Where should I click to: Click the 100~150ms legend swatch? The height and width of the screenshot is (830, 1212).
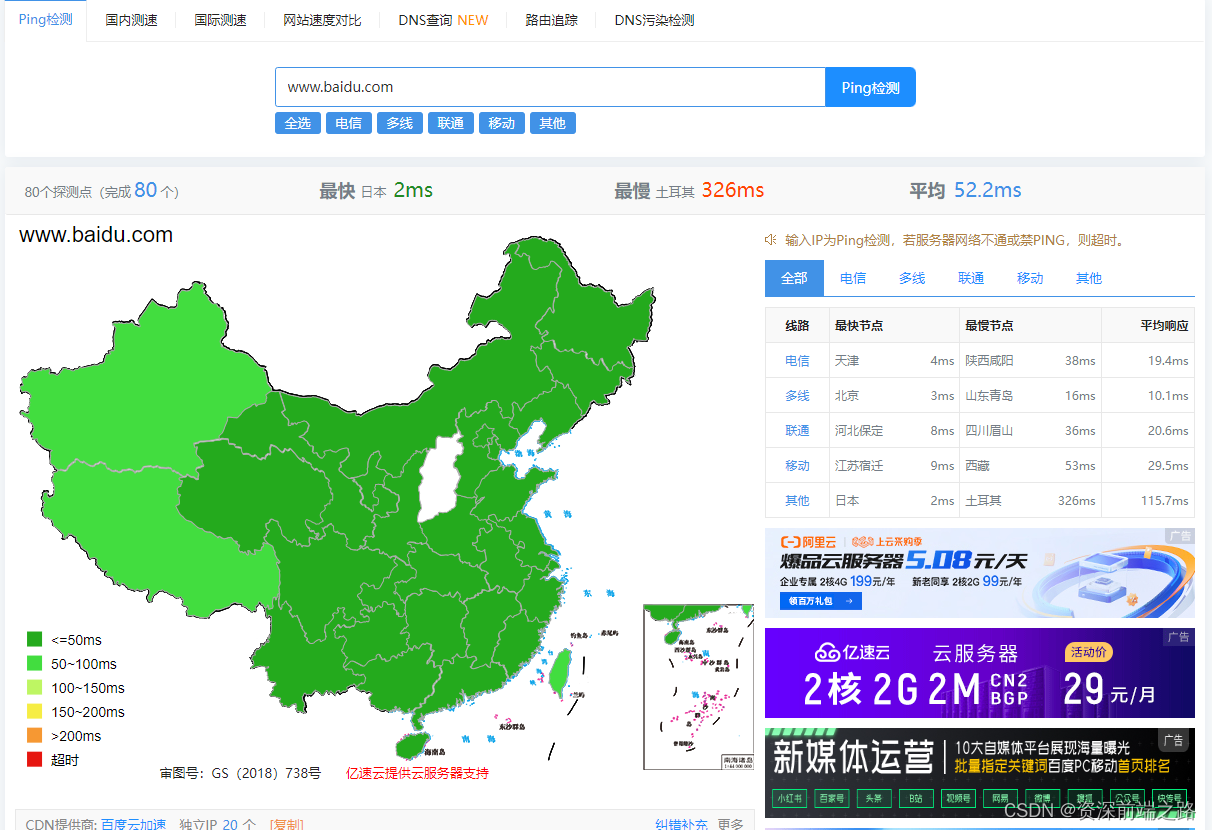(x=34, y=687)
